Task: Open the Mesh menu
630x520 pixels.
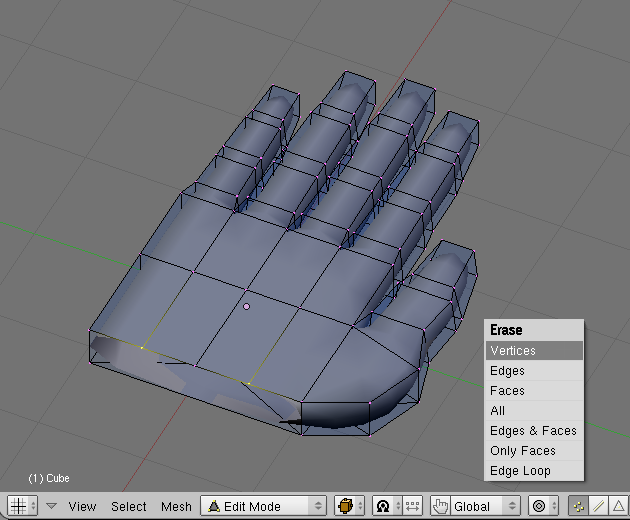Action: (x=176, y=506)
